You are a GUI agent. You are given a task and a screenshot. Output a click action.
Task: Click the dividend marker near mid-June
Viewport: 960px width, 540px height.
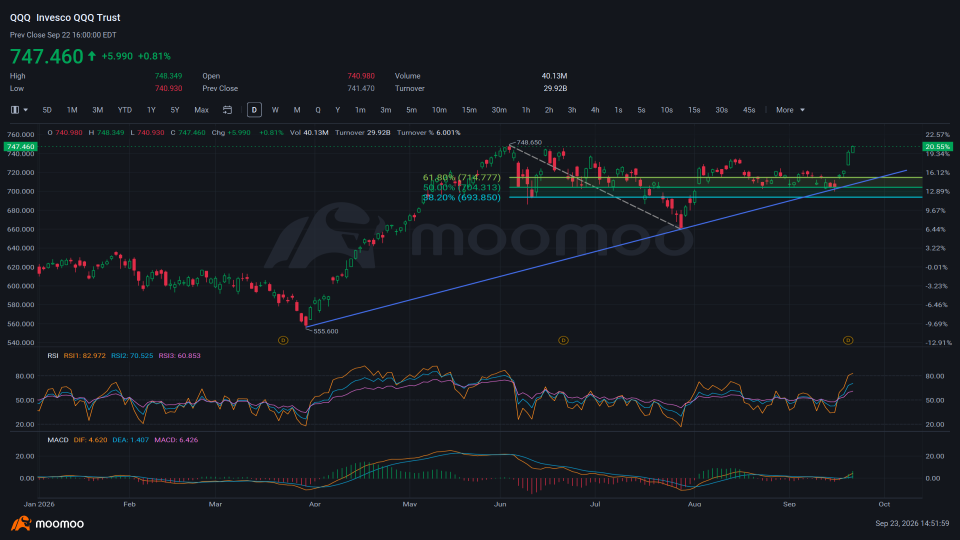563,340
